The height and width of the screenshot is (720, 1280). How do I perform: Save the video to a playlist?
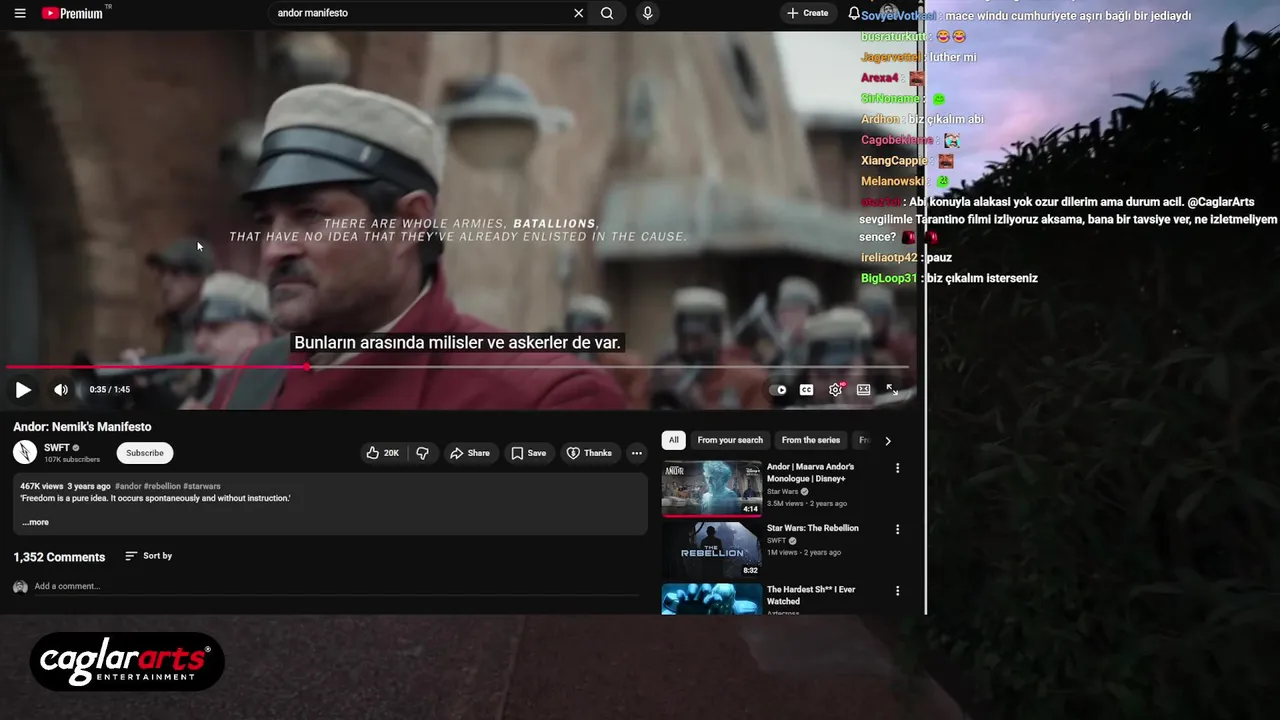point(528,453)
